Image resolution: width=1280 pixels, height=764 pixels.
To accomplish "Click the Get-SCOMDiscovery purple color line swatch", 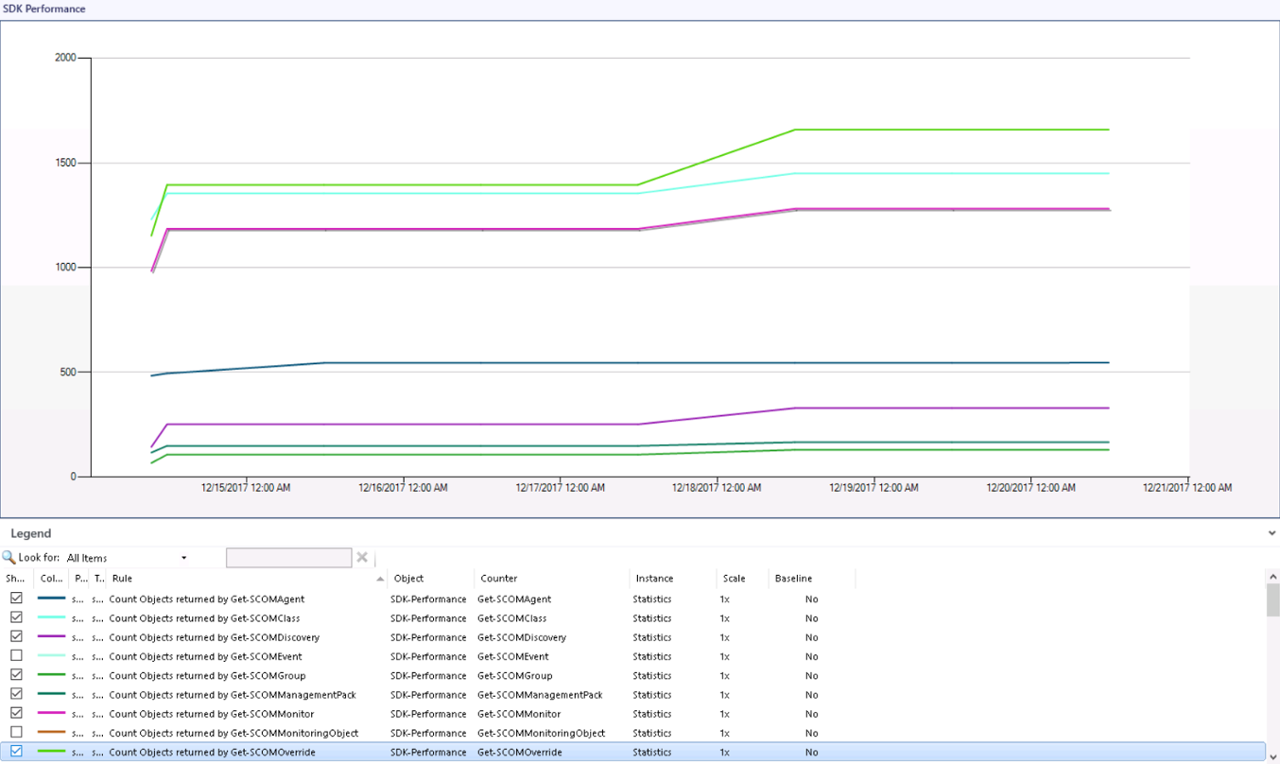I will pyautogui.click(x=51, y=637).
